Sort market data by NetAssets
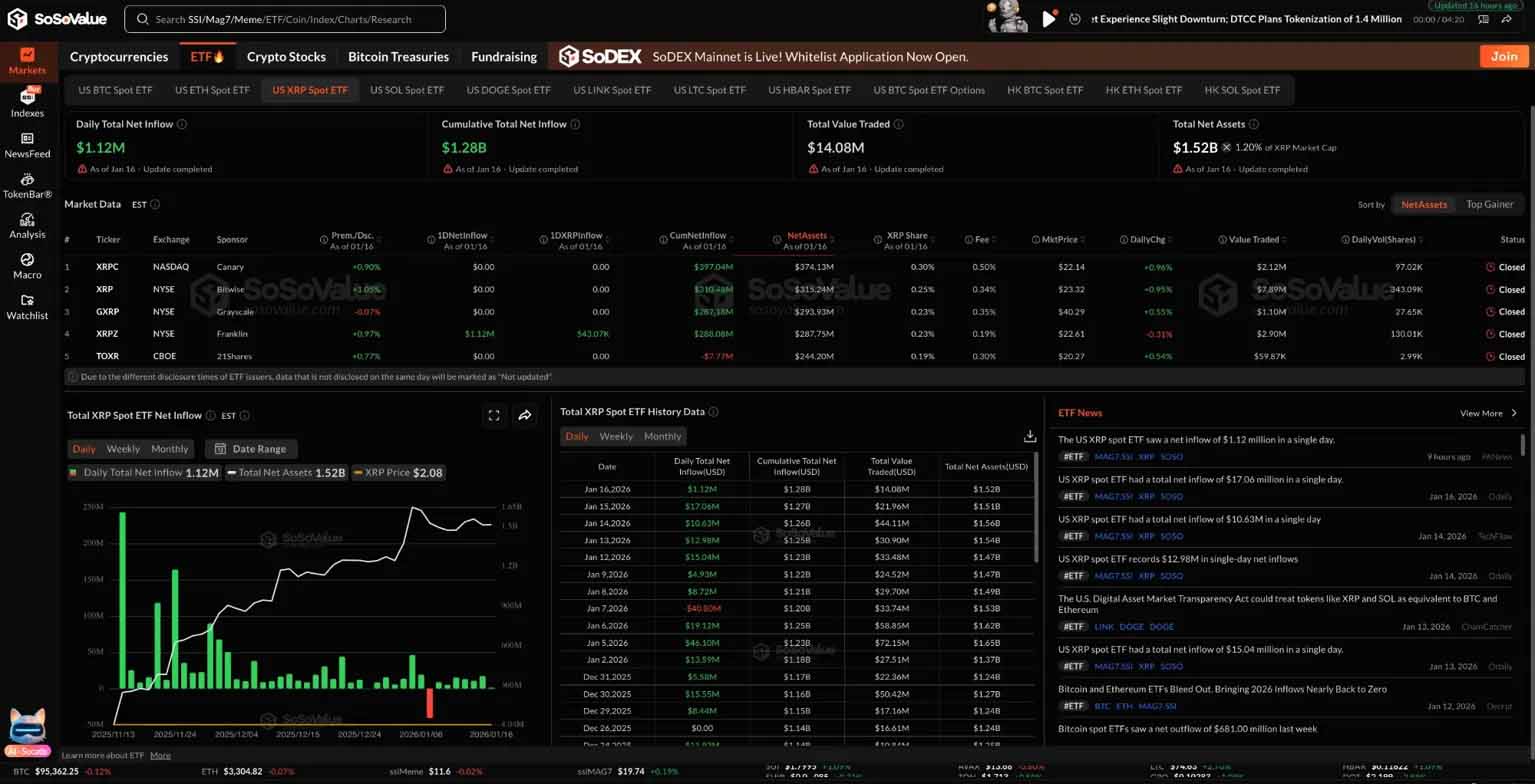1535x784 pixels. click(x=1424, y=204)
